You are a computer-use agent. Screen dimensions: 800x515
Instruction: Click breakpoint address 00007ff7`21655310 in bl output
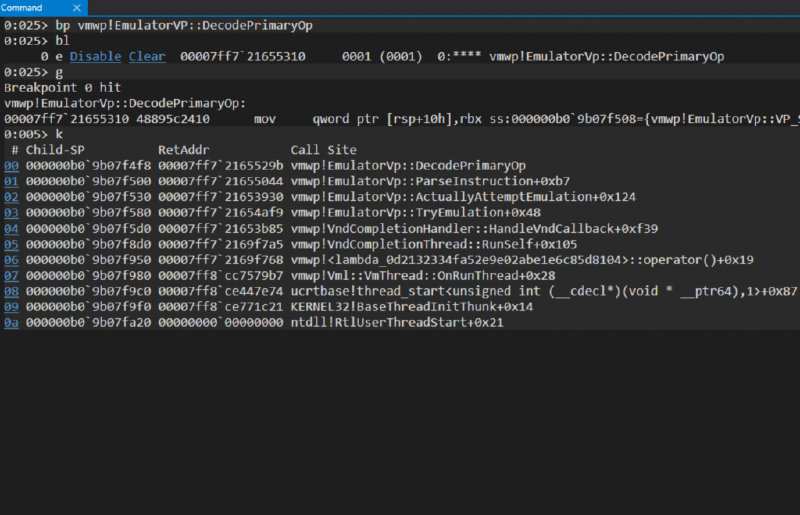tap(243, 56)
